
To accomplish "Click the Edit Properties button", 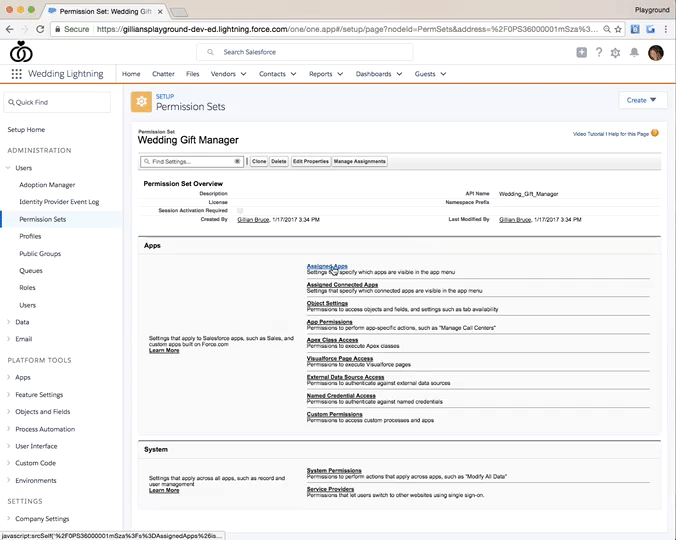I will click(311, 161).
